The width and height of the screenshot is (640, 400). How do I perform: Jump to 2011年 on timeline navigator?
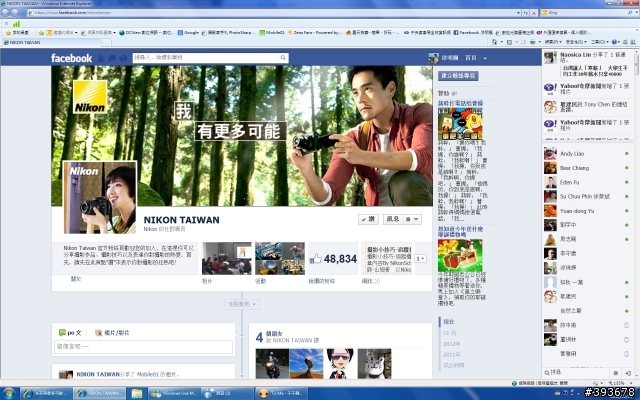[x=451, y=354]
